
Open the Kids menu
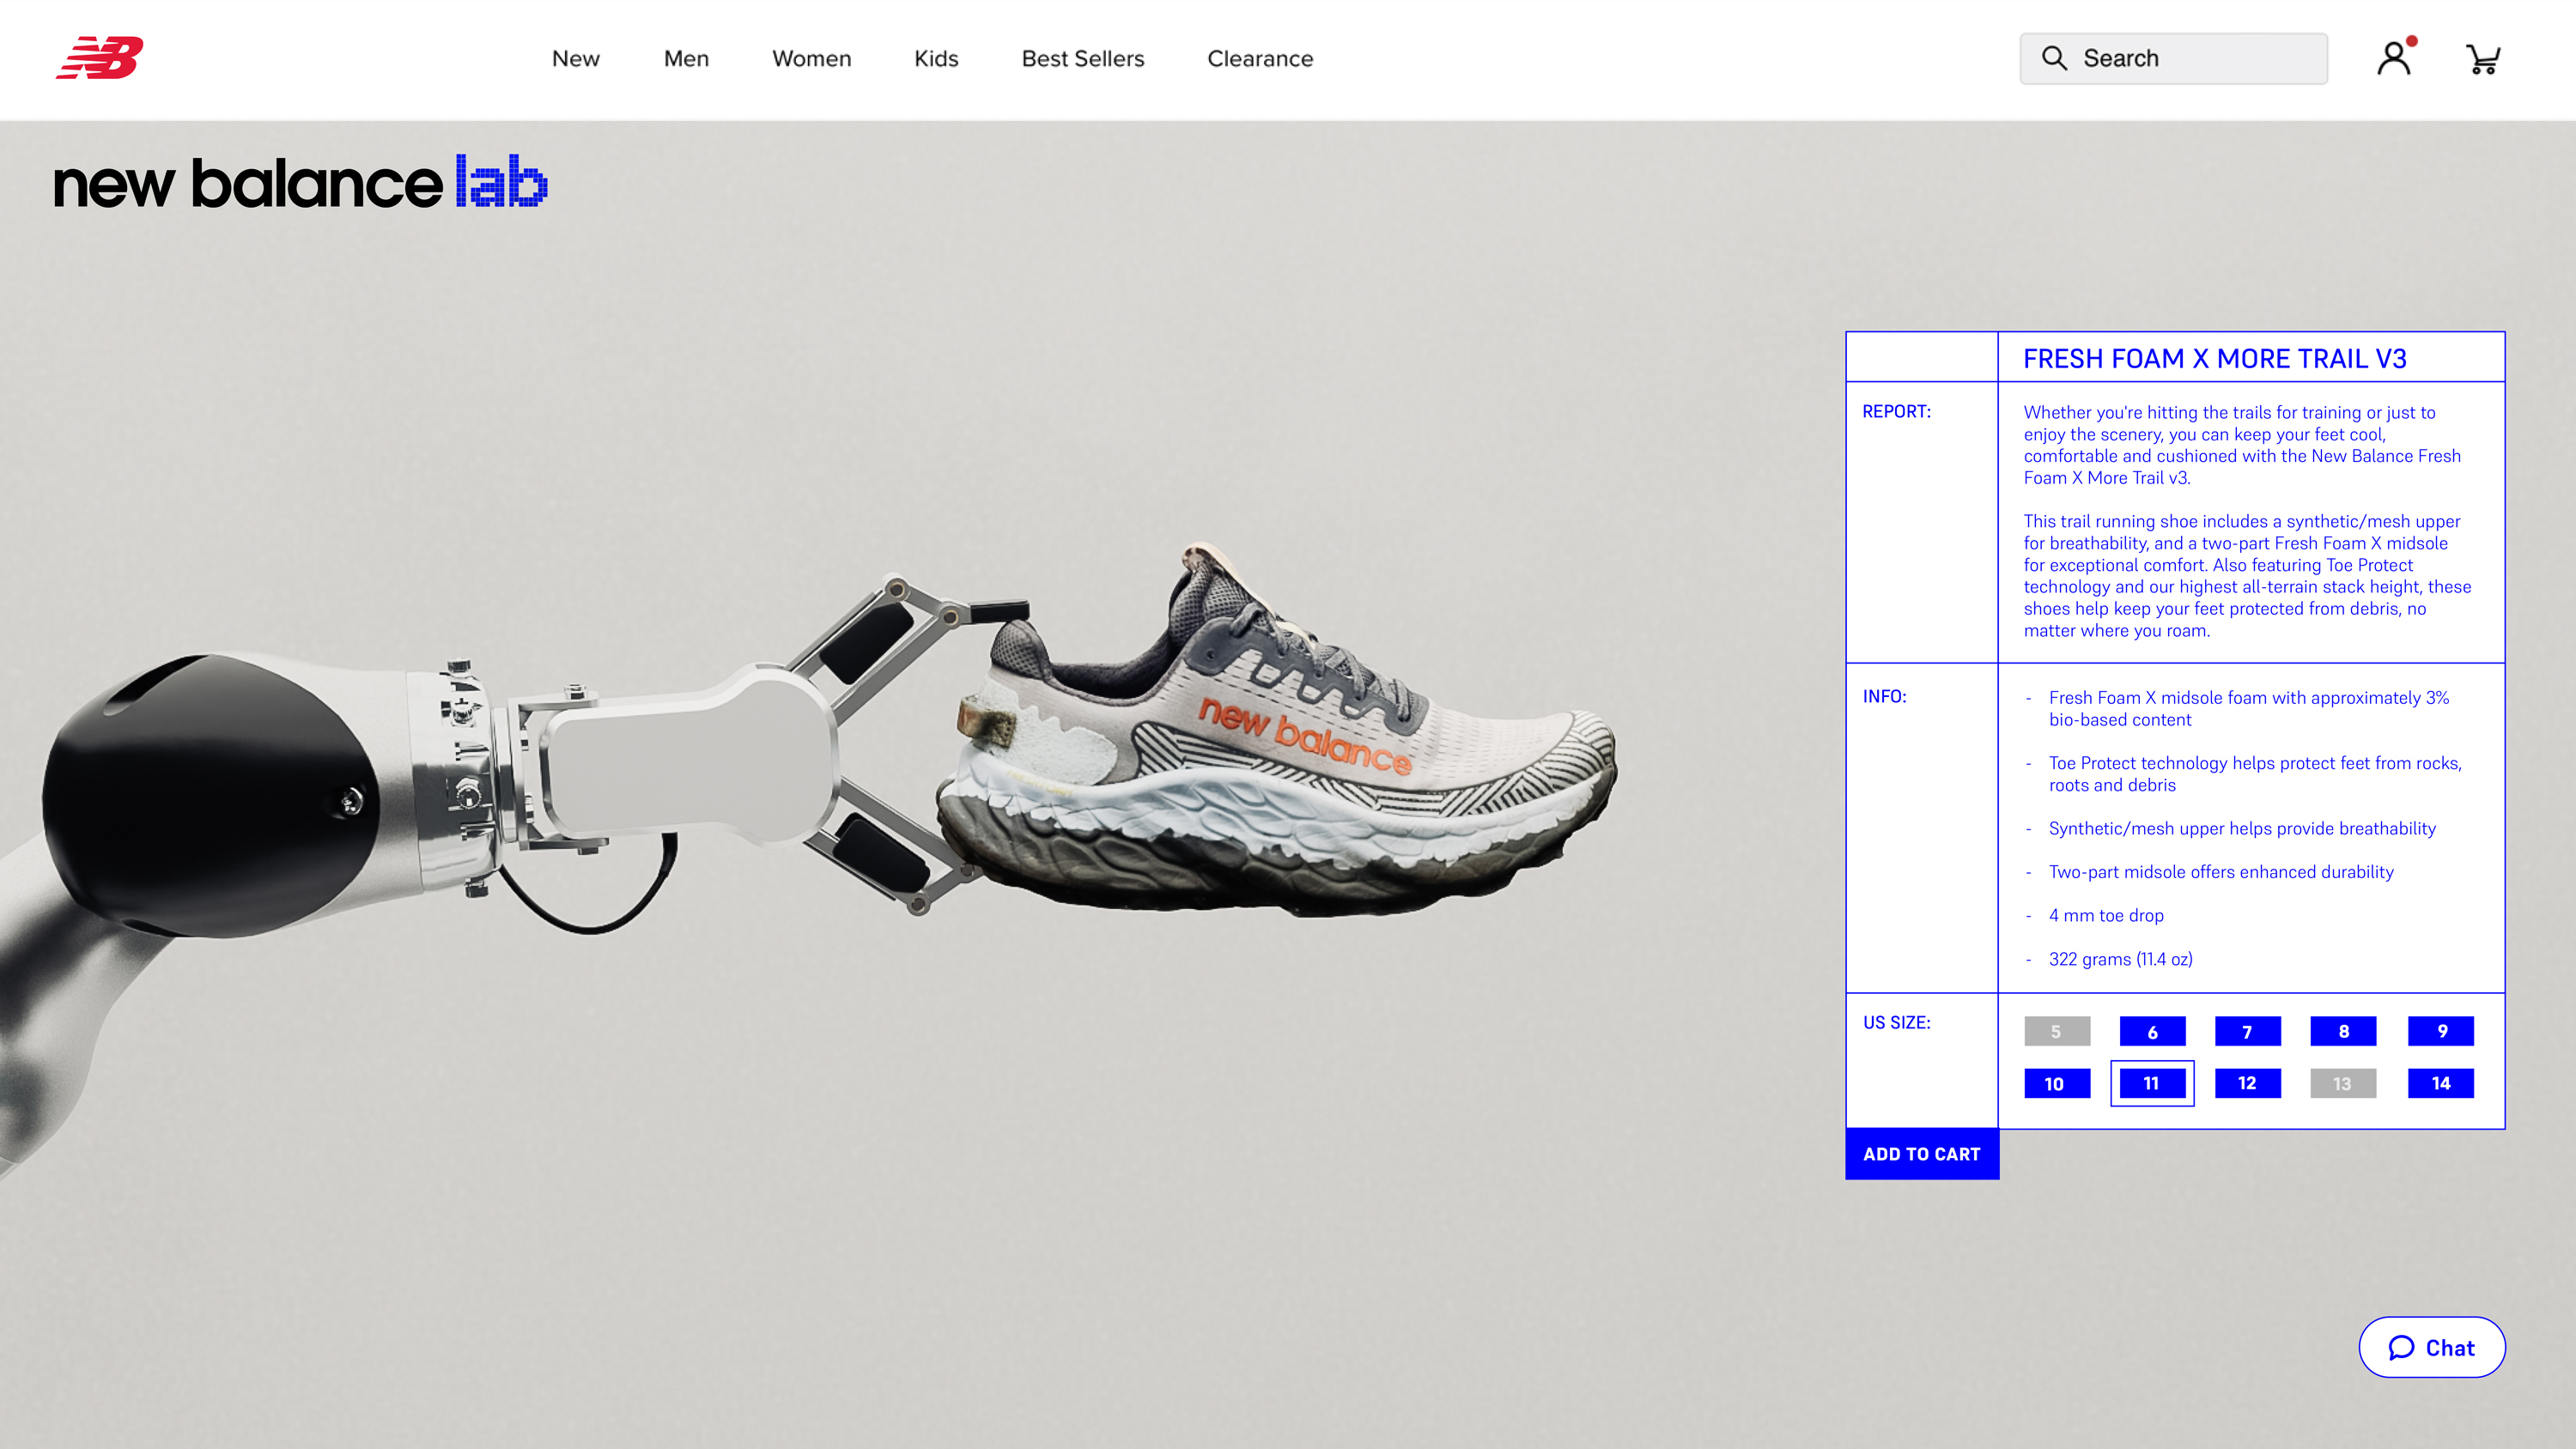(x=936, y=59)
